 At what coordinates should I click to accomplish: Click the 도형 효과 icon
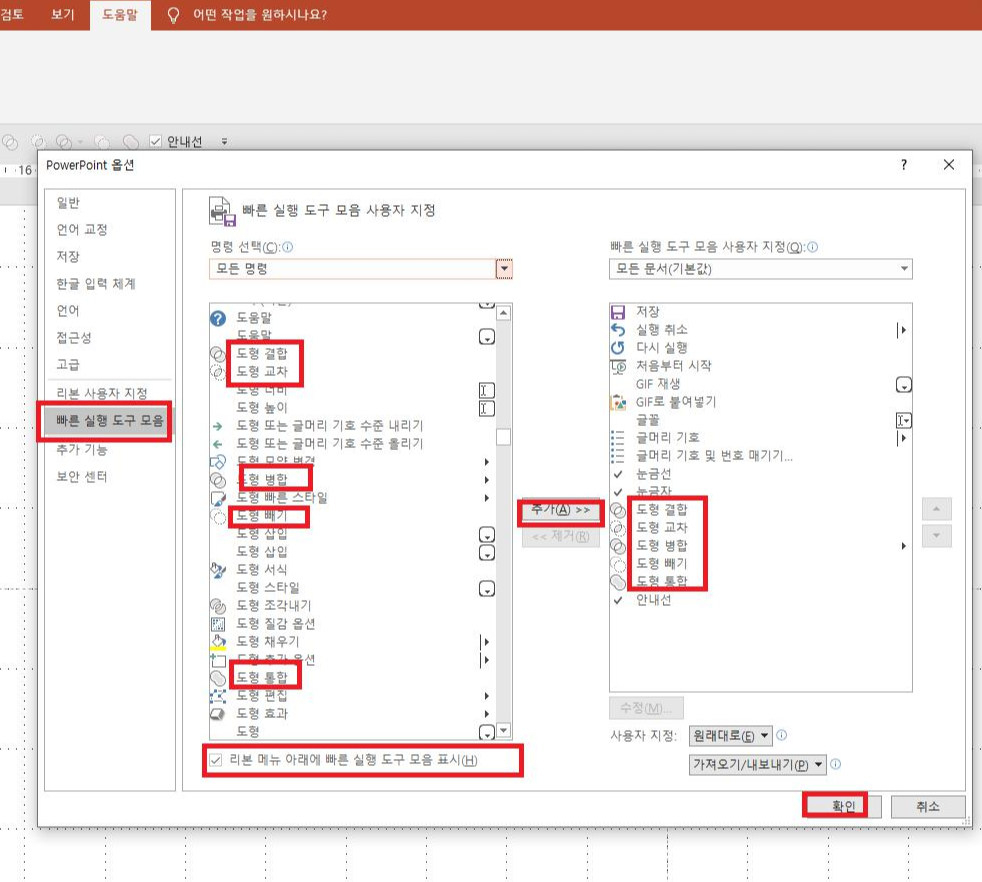tap(218, 713)
